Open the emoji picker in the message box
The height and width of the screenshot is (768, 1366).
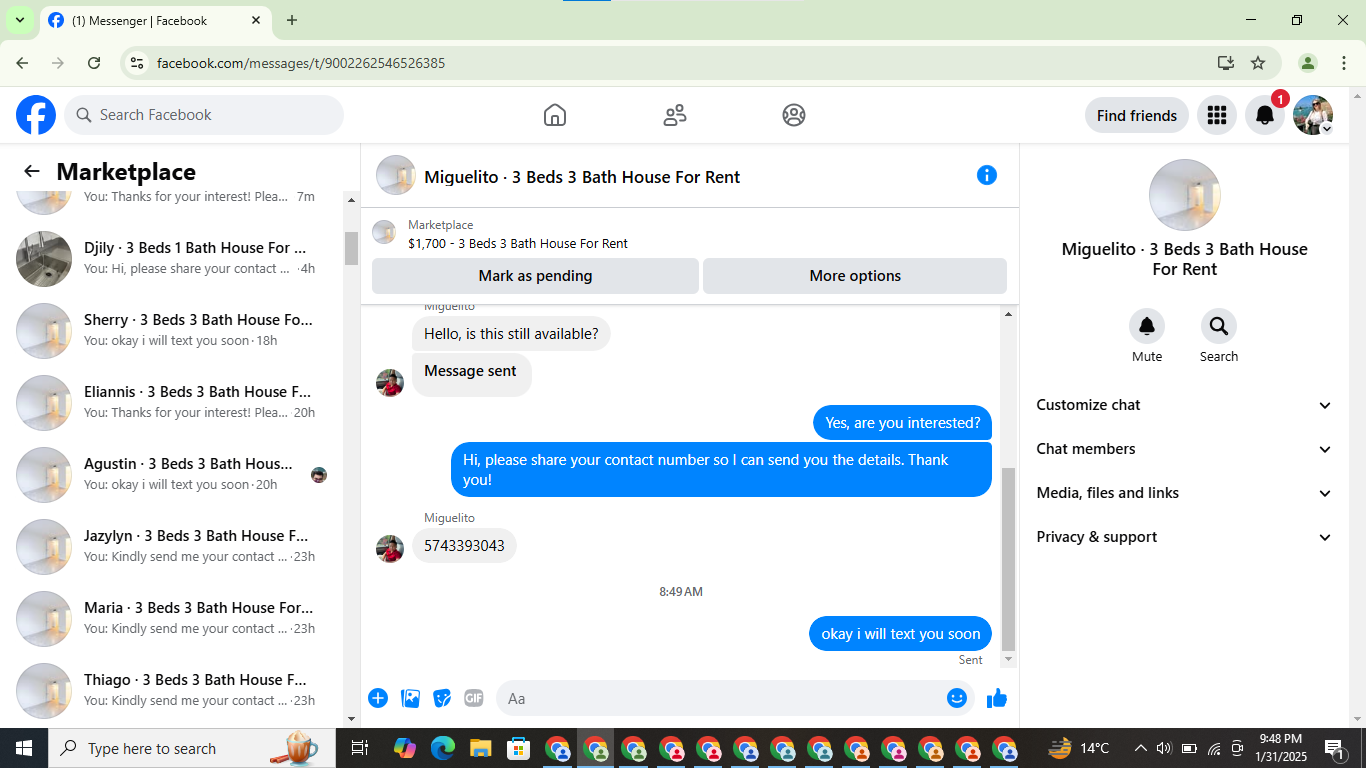[957, 698]
